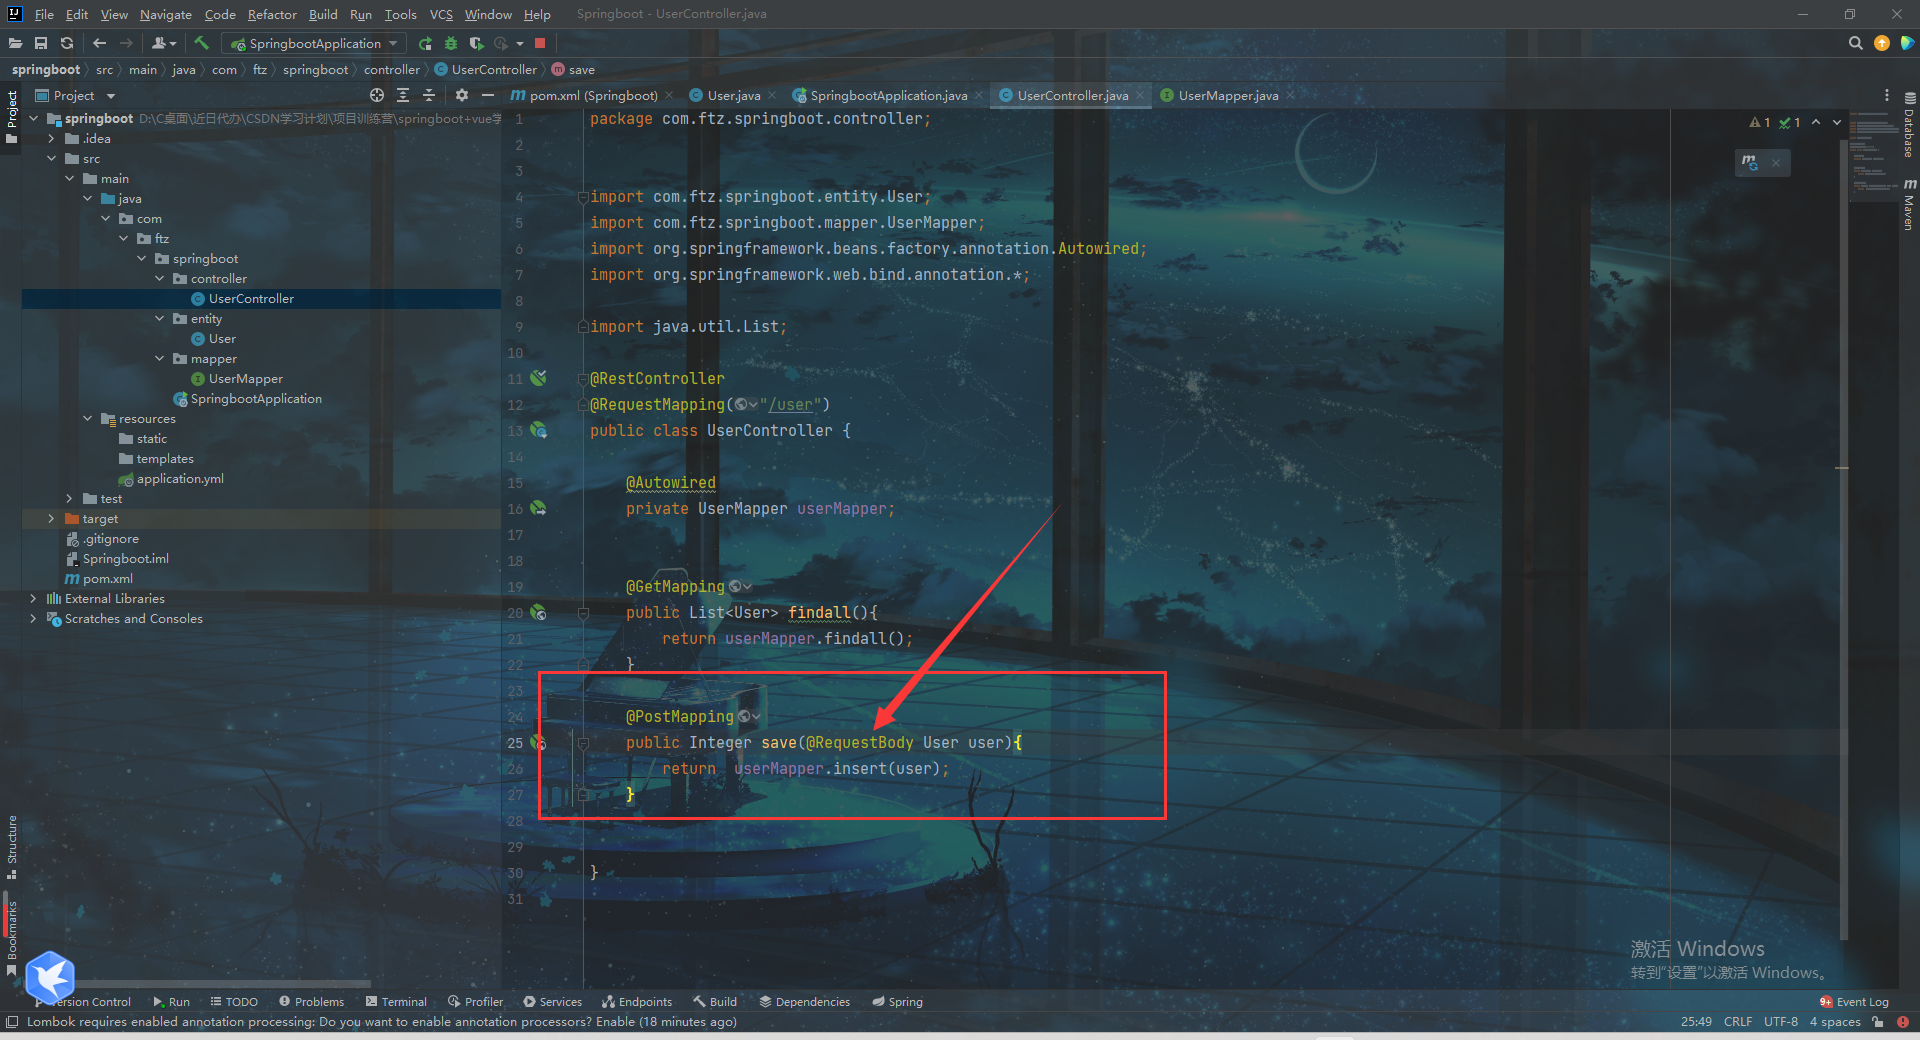
Task: Toggle the Structure tool window stripe button
Action: coord(12,848)
